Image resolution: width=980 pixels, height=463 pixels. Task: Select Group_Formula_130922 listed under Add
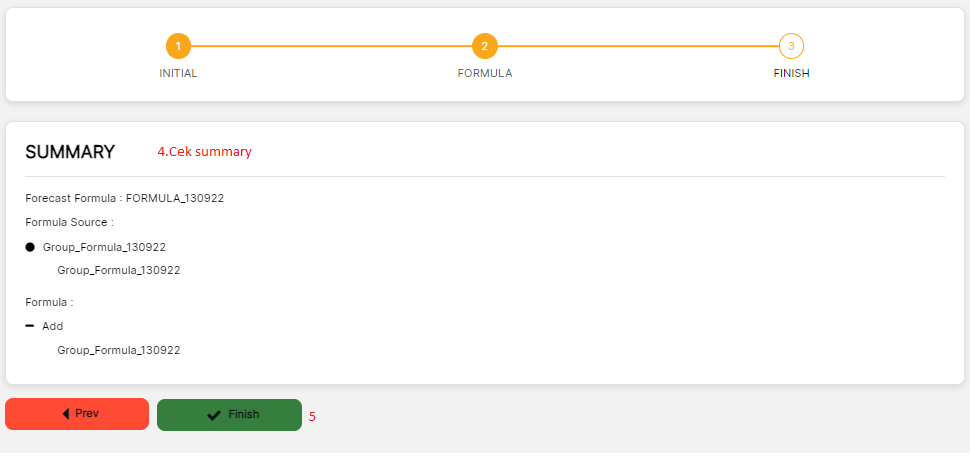pyautogui.click(x=119, y=350)
